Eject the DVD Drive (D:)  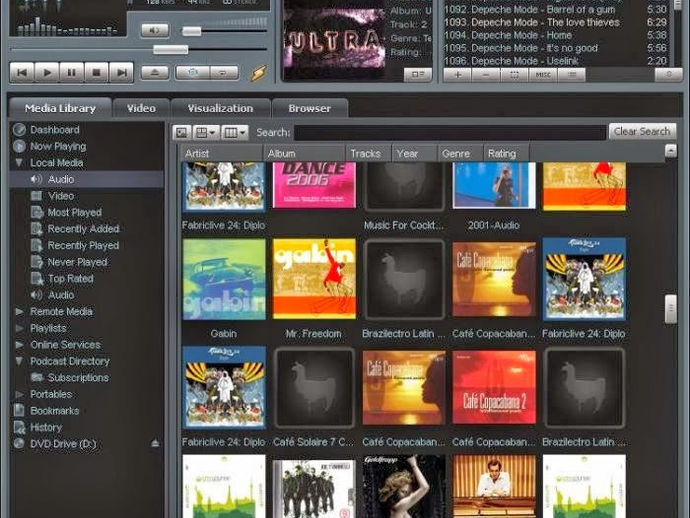155,443
